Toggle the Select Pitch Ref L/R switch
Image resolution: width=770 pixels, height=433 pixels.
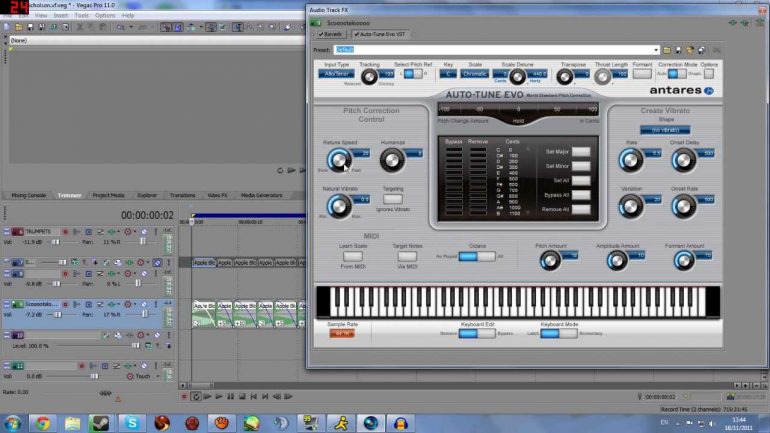tap(413, 74)
